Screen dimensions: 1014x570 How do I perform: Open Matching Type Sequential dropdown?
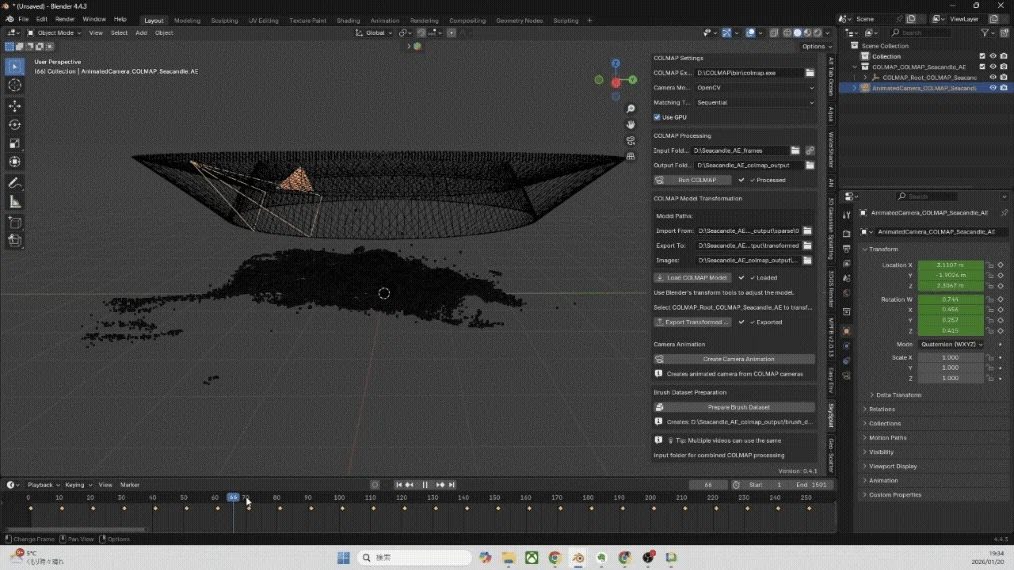755,103
